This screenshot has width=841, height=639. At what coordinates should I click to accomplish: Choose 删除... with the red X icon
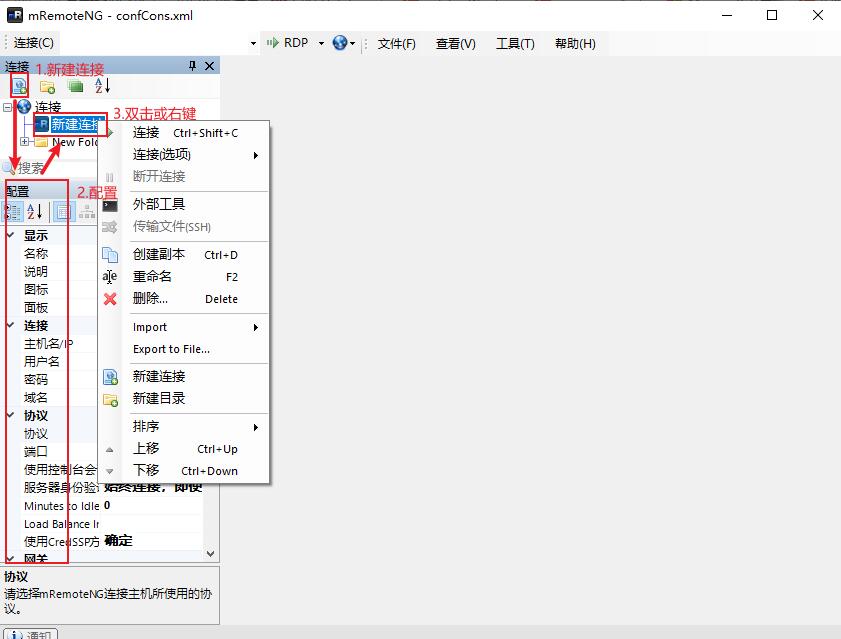click(183, 299)
